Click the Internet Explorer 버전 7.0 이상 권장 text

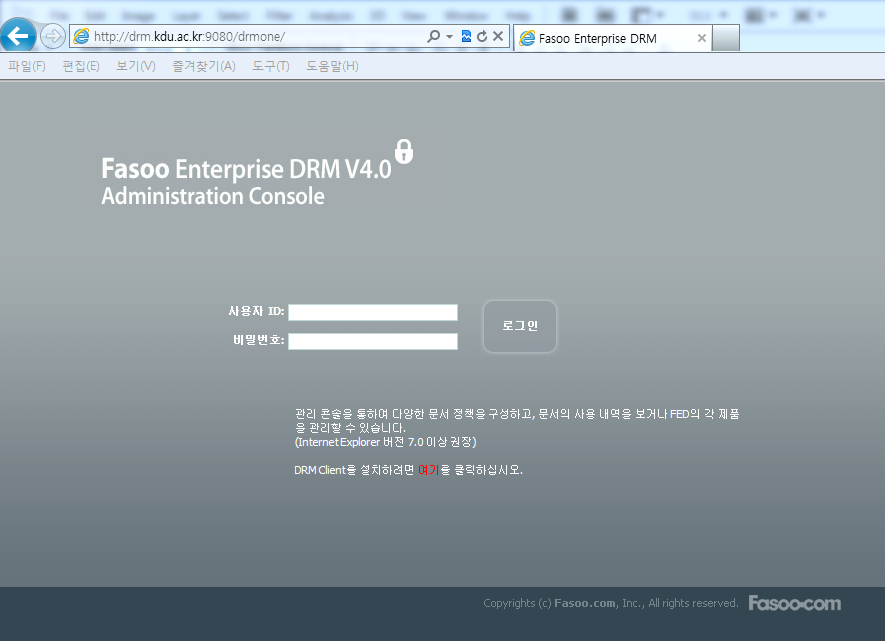click(385, 442)
